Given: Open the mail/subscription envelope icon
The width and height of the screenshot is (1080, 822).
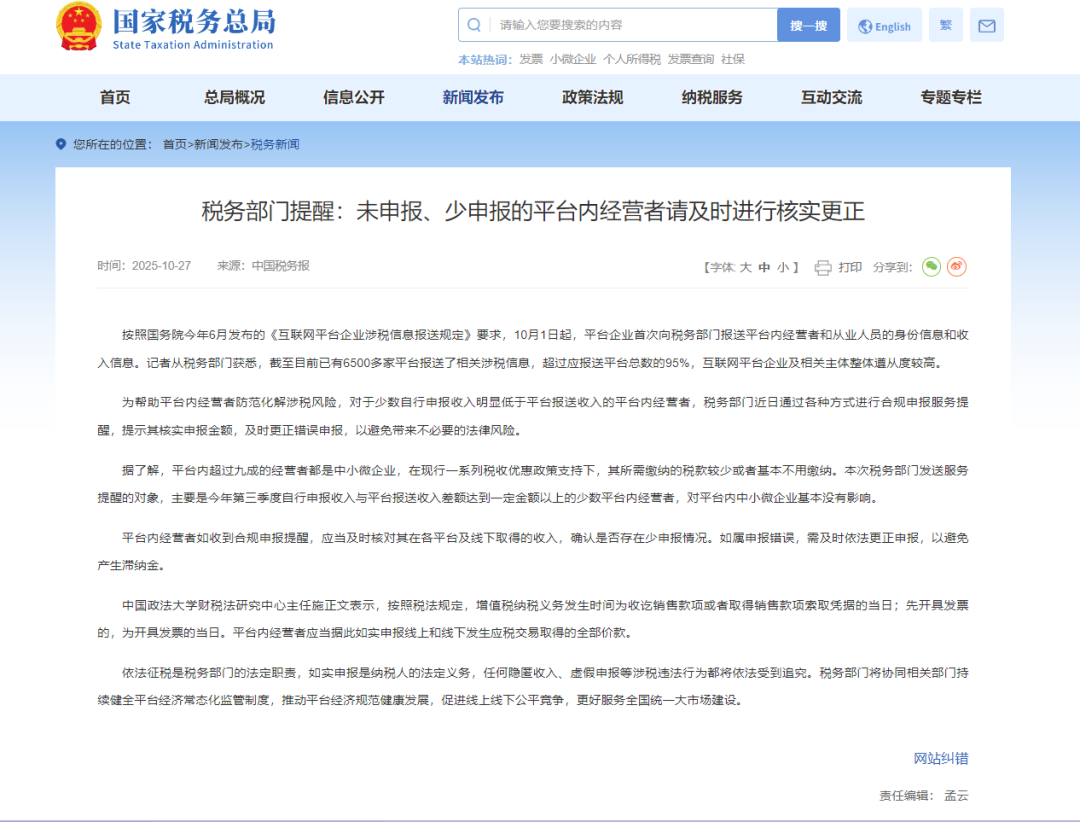Looking at the screenshot, I should [x=986, y=24].
